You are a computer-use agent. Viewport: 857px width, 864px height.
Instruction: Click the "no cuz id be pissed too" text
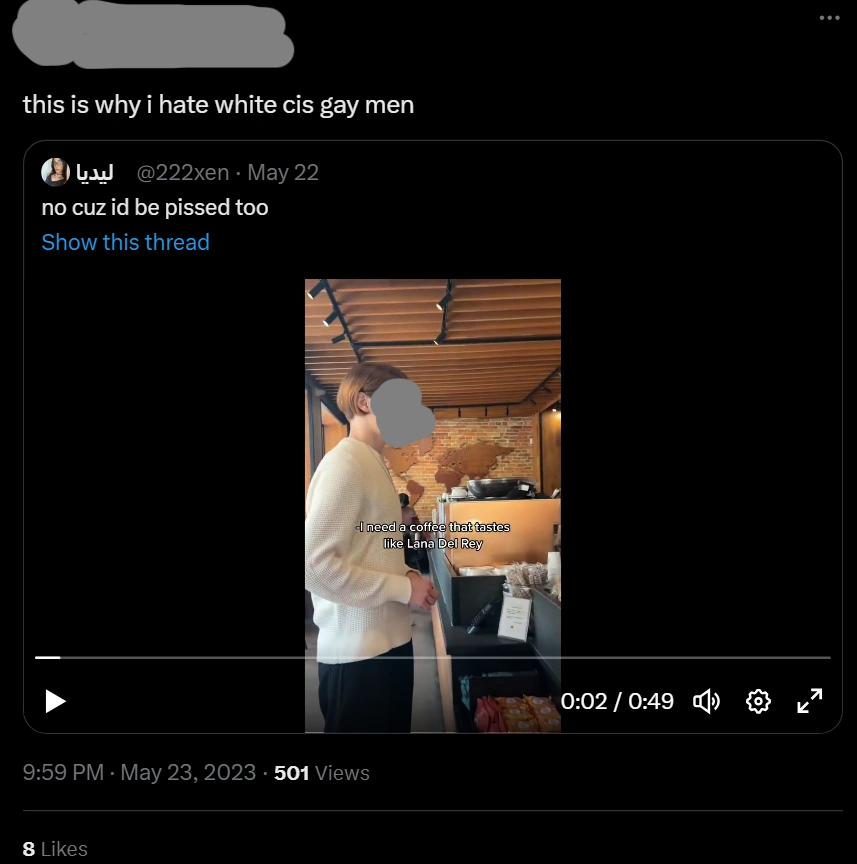(155, 207)
